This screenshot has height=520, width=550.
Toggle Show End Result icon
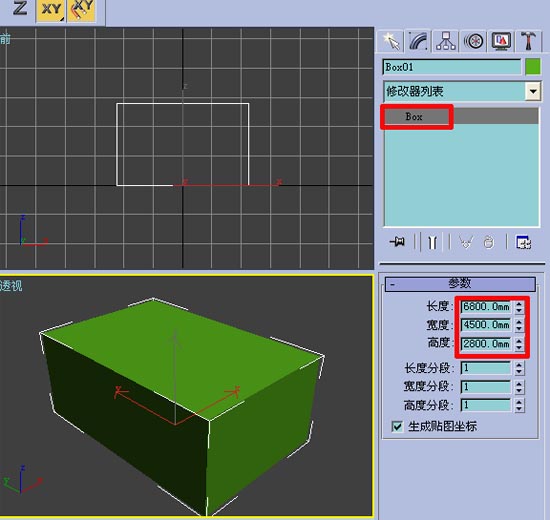432,242
